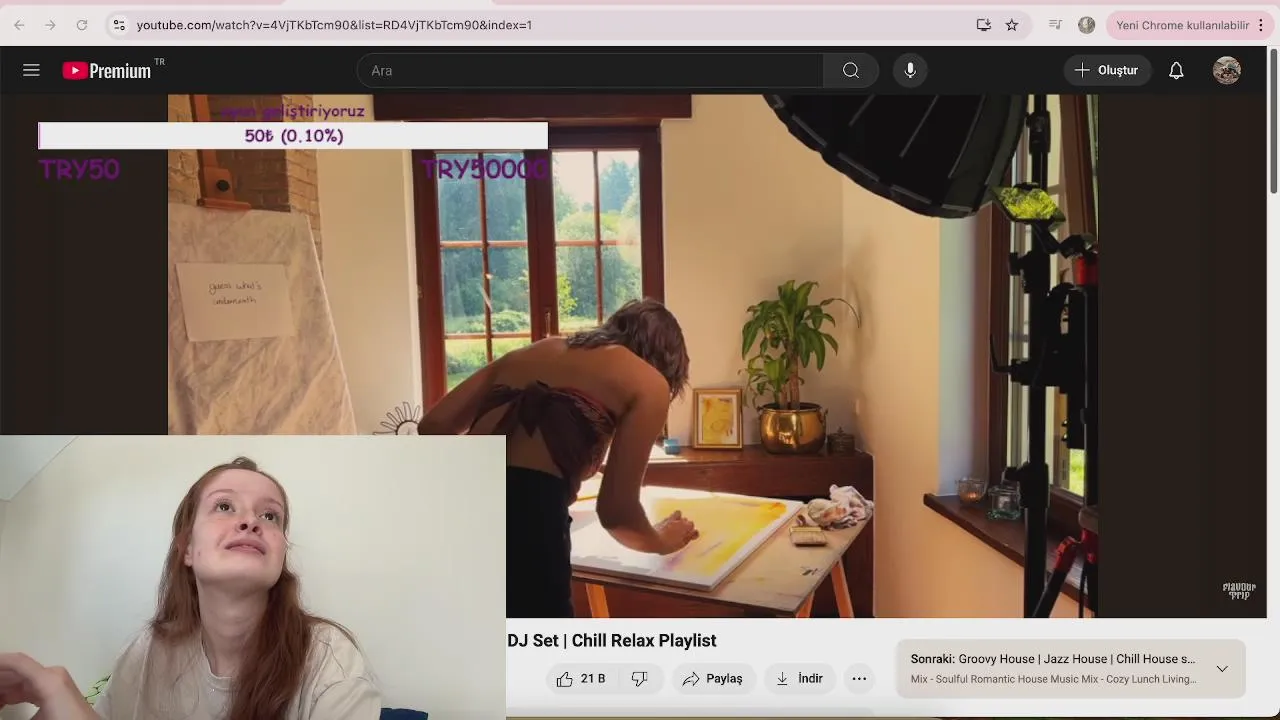Open the Oluştur create button
This screenshot has width=1280, height=720.
click(x=1106, y=70)
